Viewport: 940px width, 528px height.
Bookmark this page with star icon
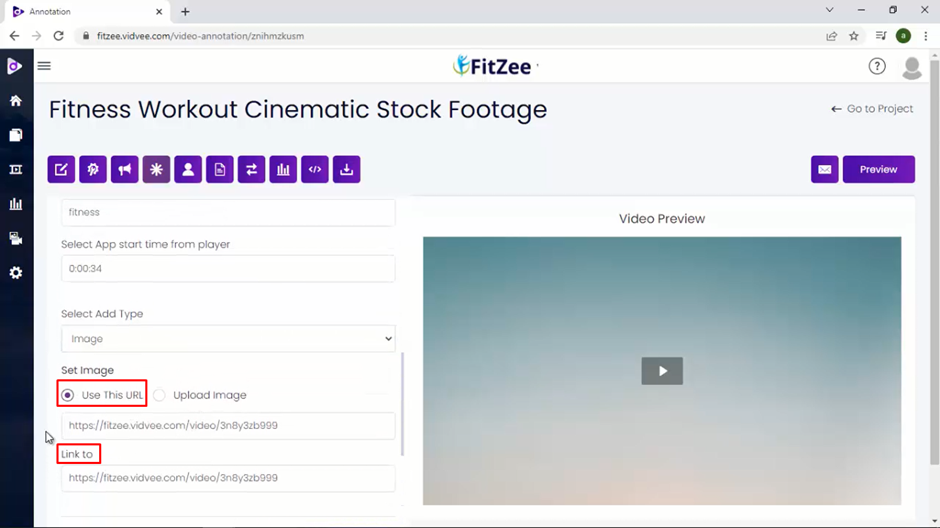(854, 36)
